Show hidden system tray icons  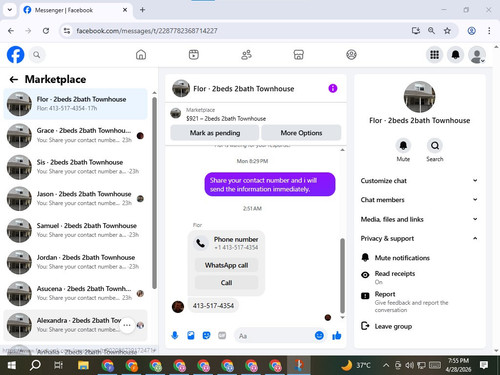(386, 365)
